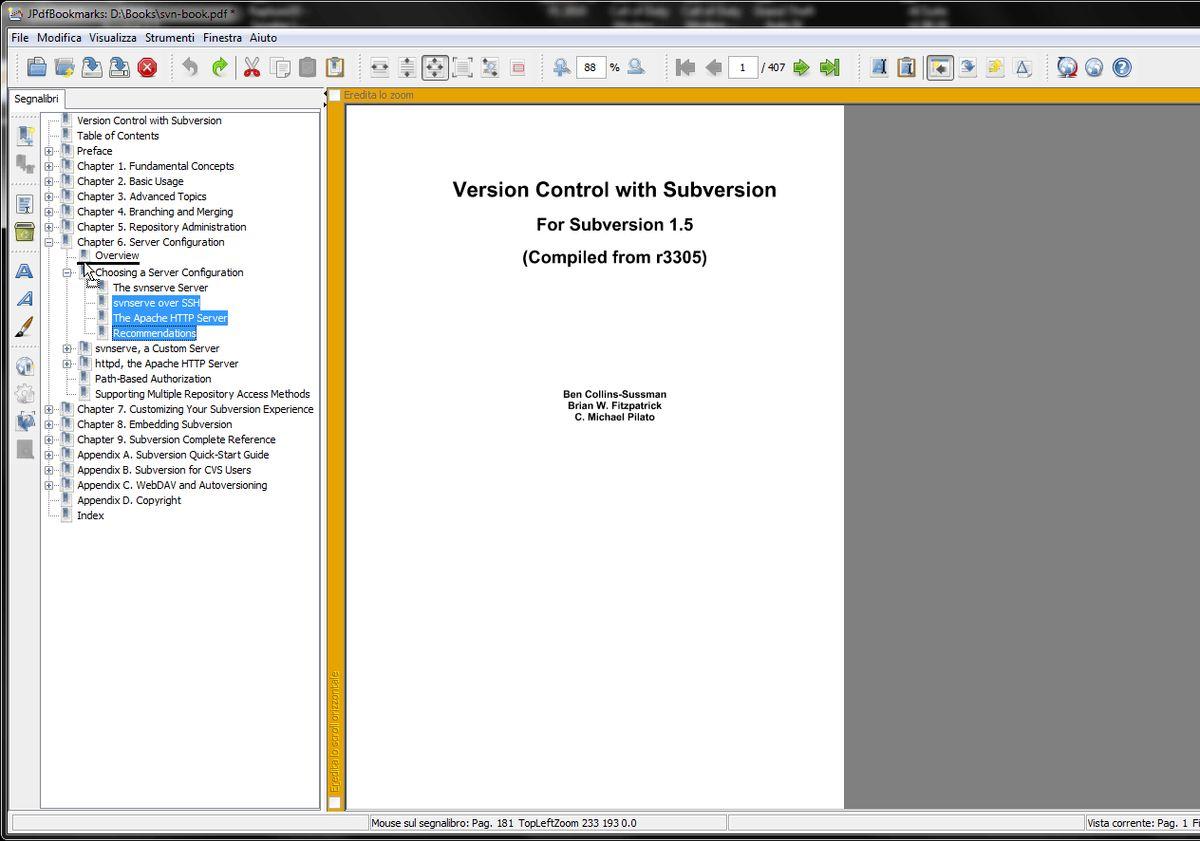Expand Chapter 2. Basic Usage node
This screenshot has width=1200, height=841.
click(49, 181)
